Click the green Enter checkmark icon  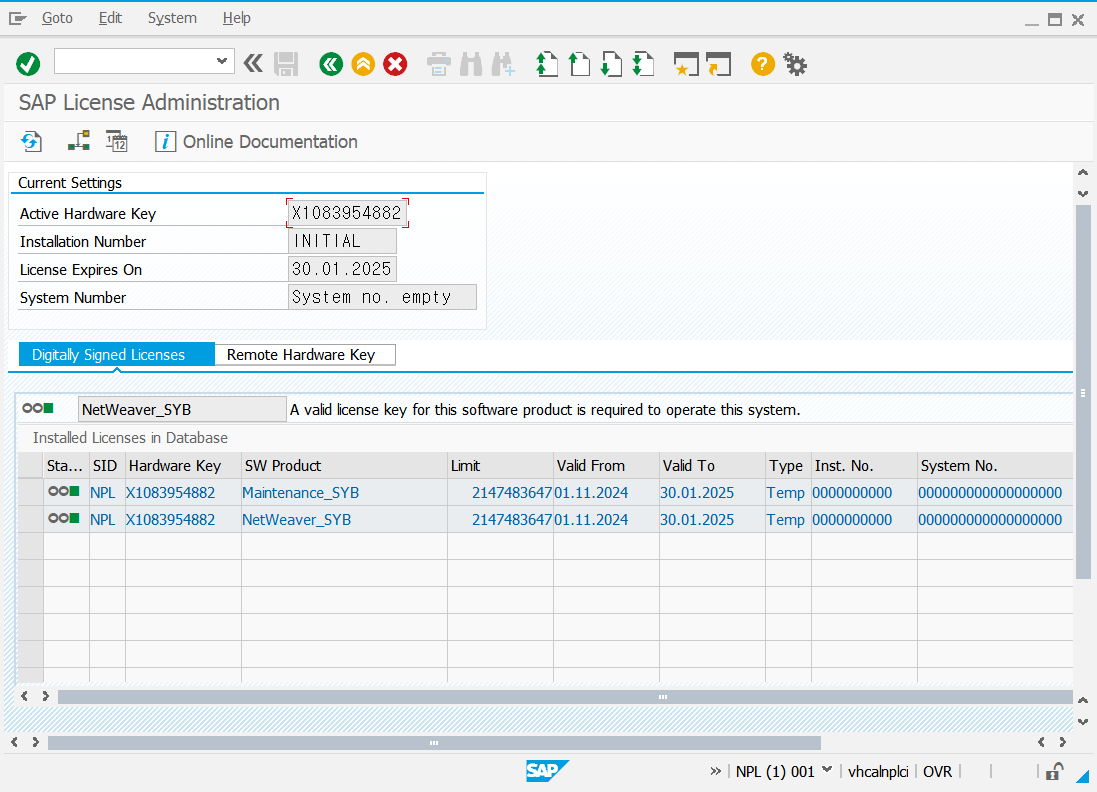pyautogui.click(x=28, y=64)
